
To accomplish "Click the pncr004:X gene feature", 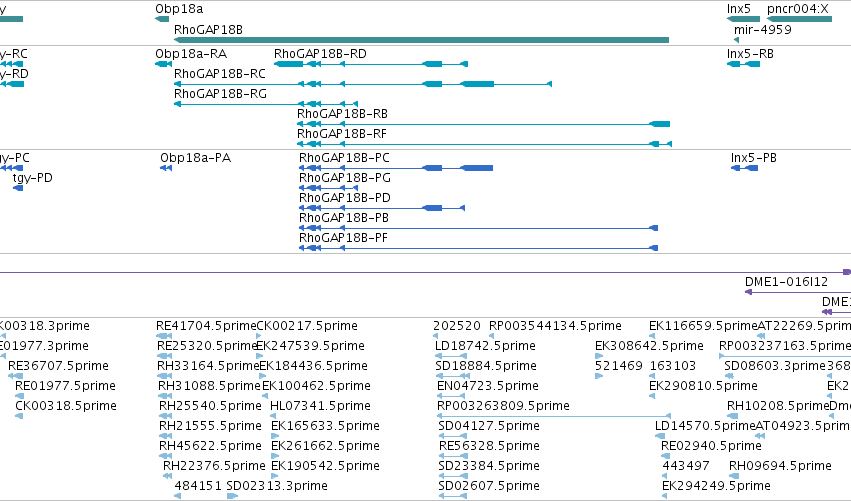I will pos(799,19).
